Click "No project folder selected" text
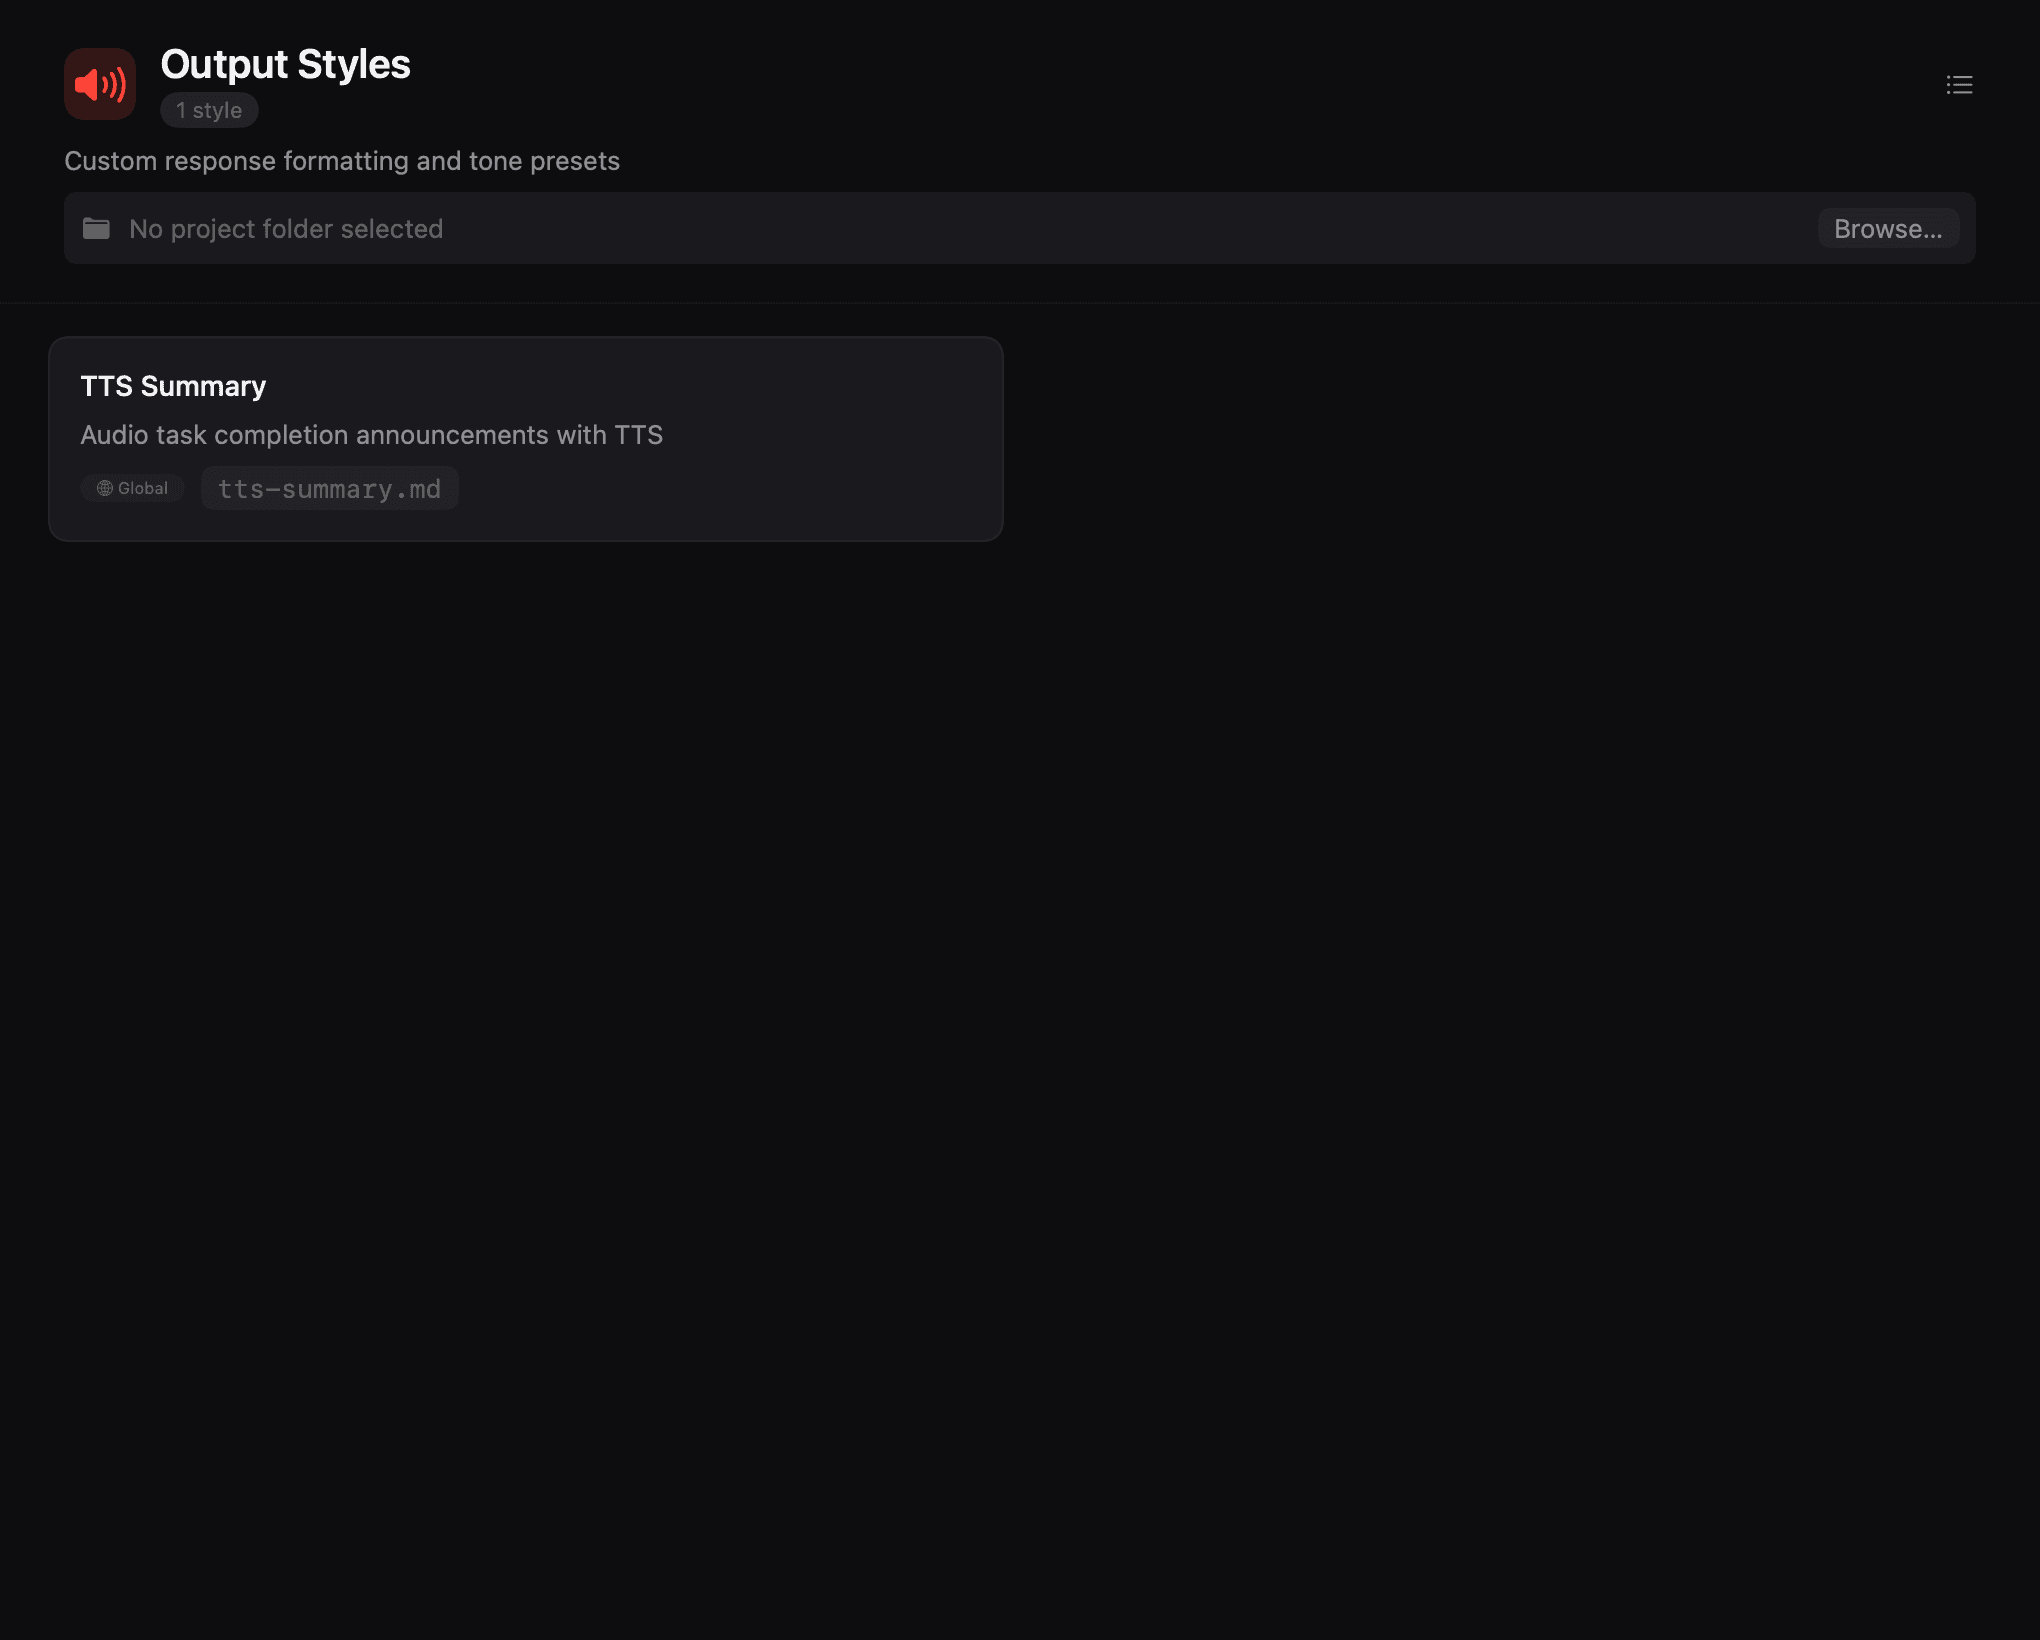The height and width of the screenshot is (1640, 2040). 286,229
